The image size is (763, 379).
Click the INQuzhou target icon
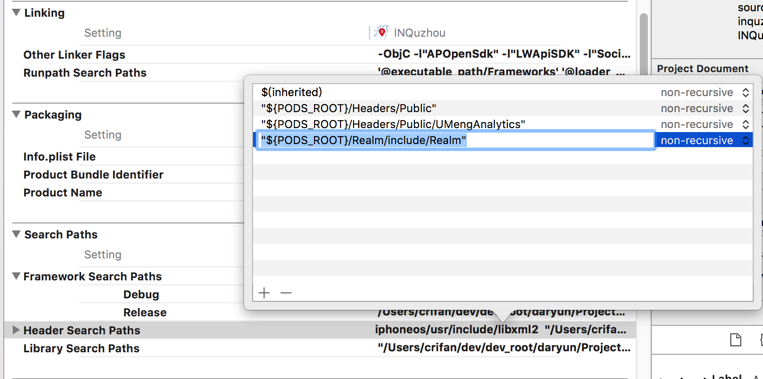[382, 33]
